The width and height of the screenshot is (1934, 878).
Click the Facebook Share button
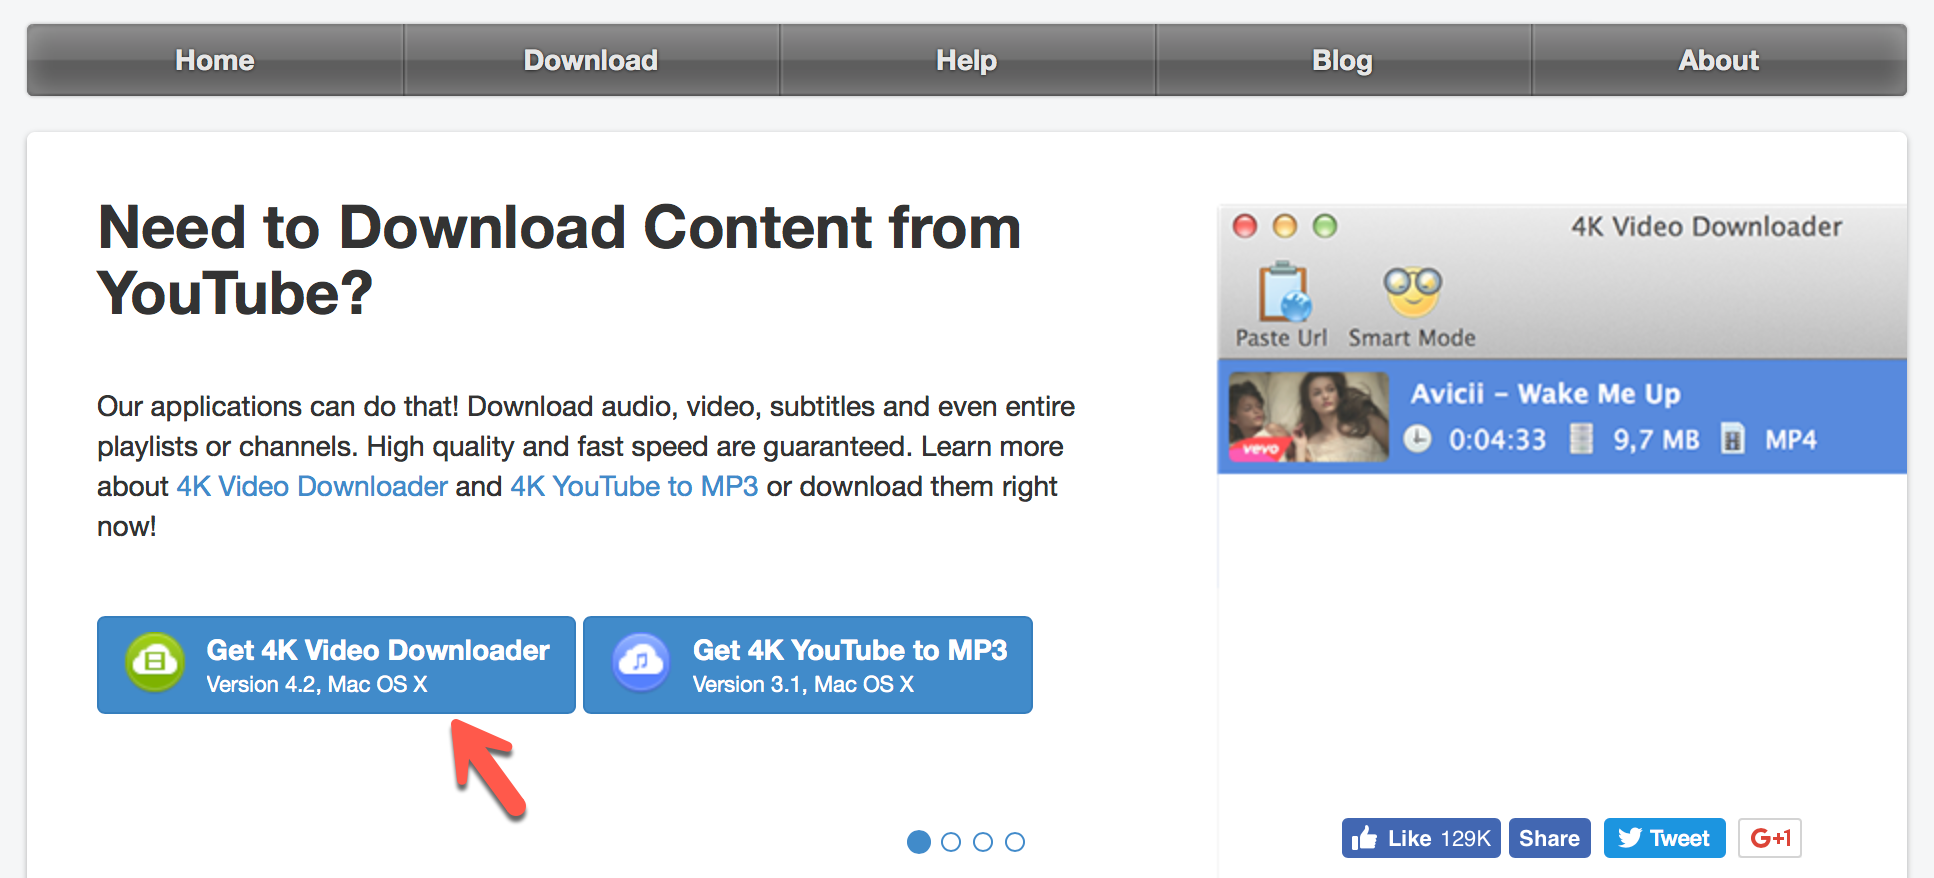click(1549, 838)
